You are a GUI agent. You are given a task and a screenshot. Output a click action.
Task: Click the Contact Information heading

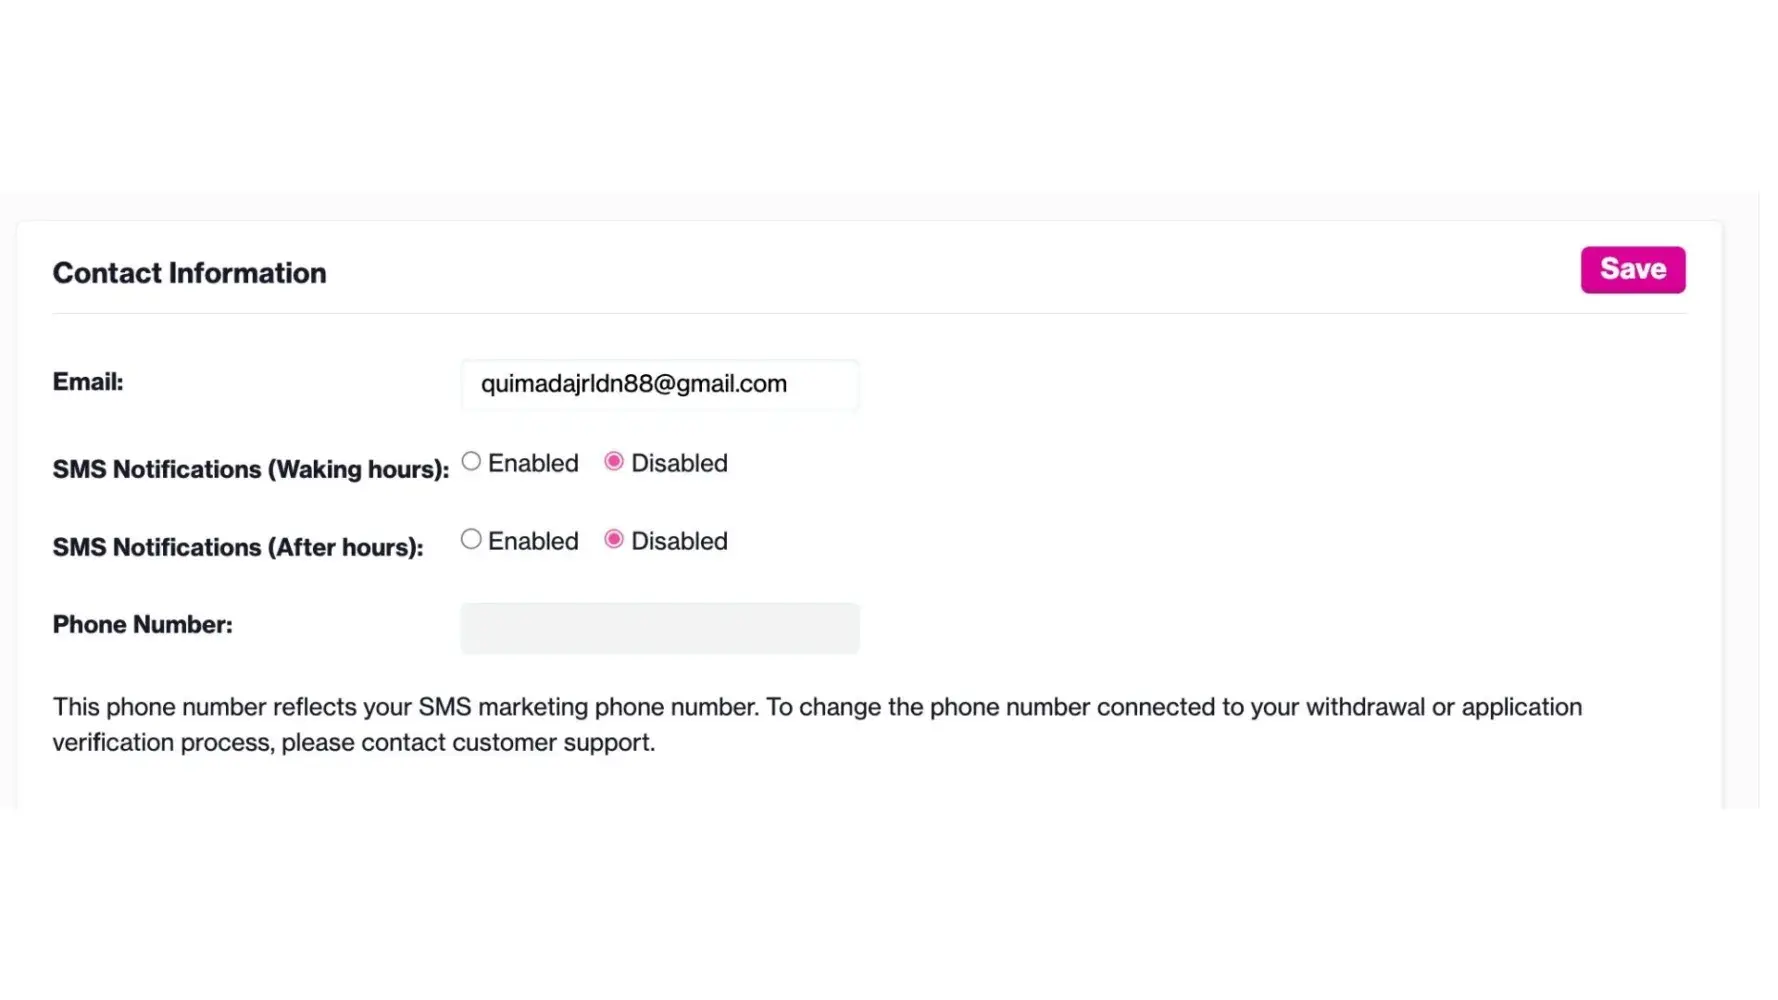tap(189, 273)
